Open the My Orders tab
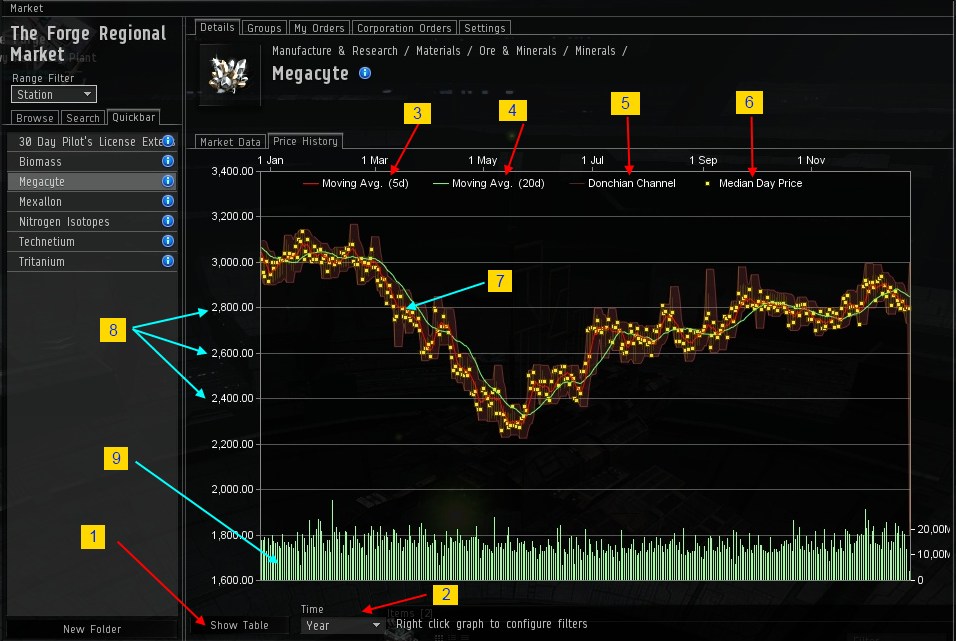This screenshot has width=956, height=641. pyautogui.click(x=319, y=28)
